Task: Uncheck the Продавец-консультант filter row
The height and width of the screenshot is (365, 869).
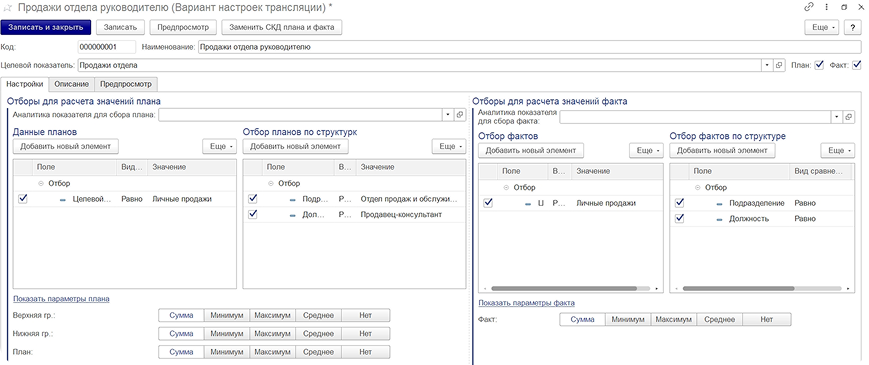Action: pos(253,214)
